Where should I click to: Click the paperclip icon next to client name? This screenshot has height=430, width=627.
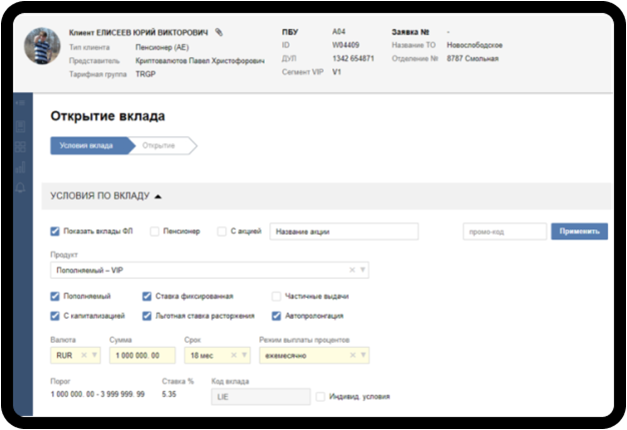[x=219, y=32]
